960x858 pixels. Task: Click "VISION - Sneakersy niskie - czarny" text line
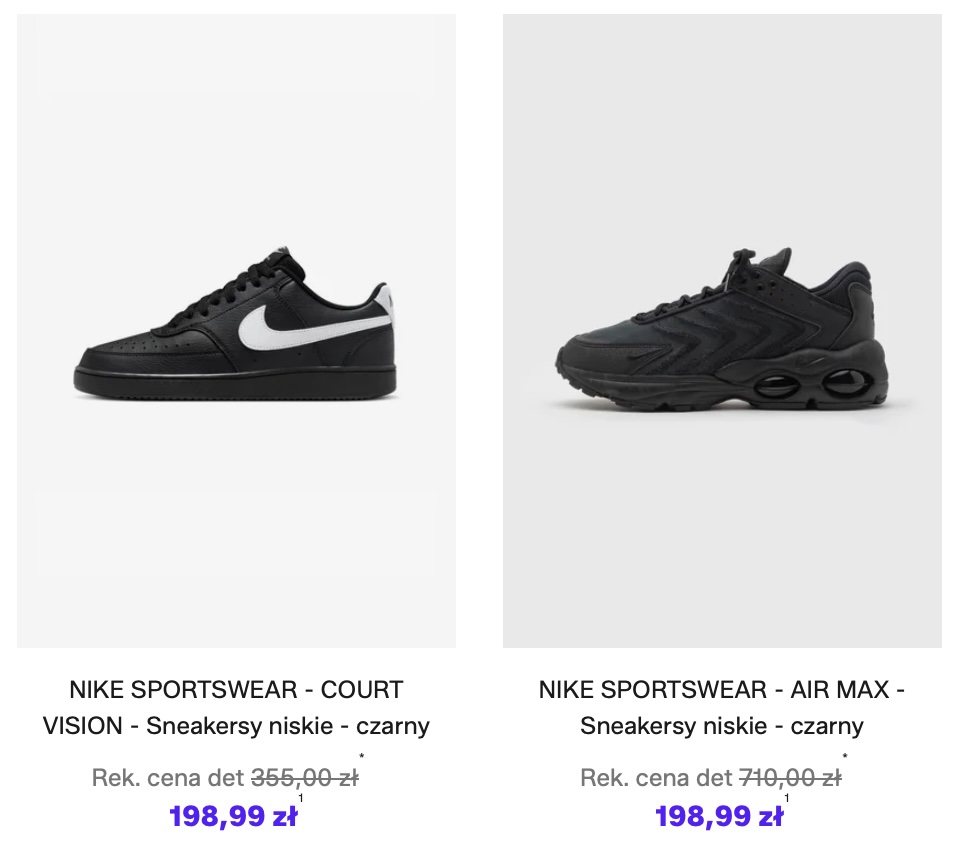(x=236, y=726)
